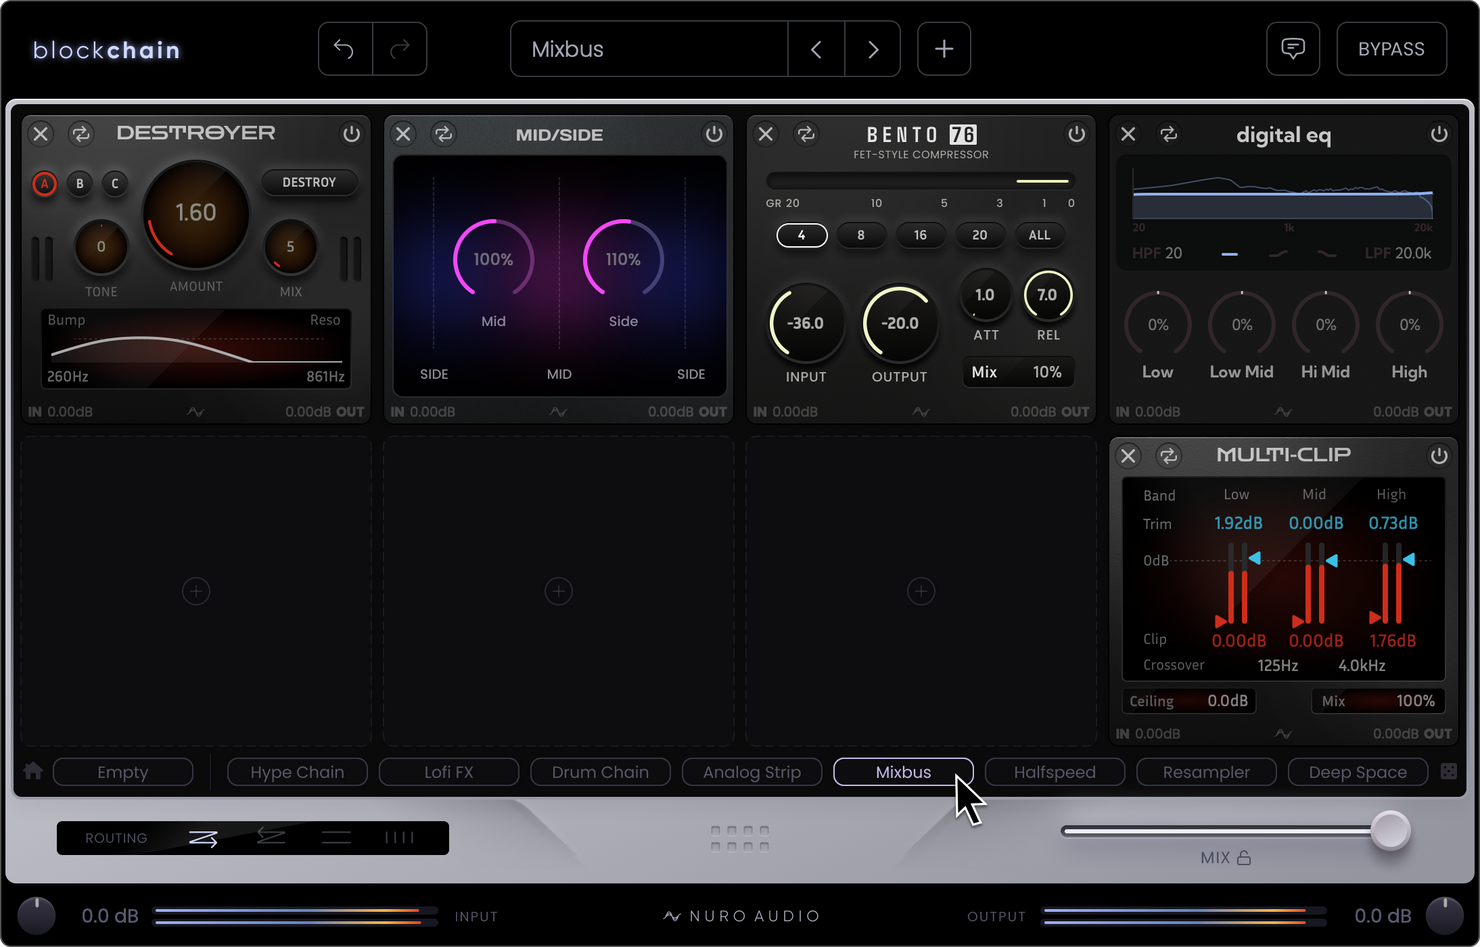
Task: Select Destroyer mode A
Action: pyautogui.click(x=44, y=184)
